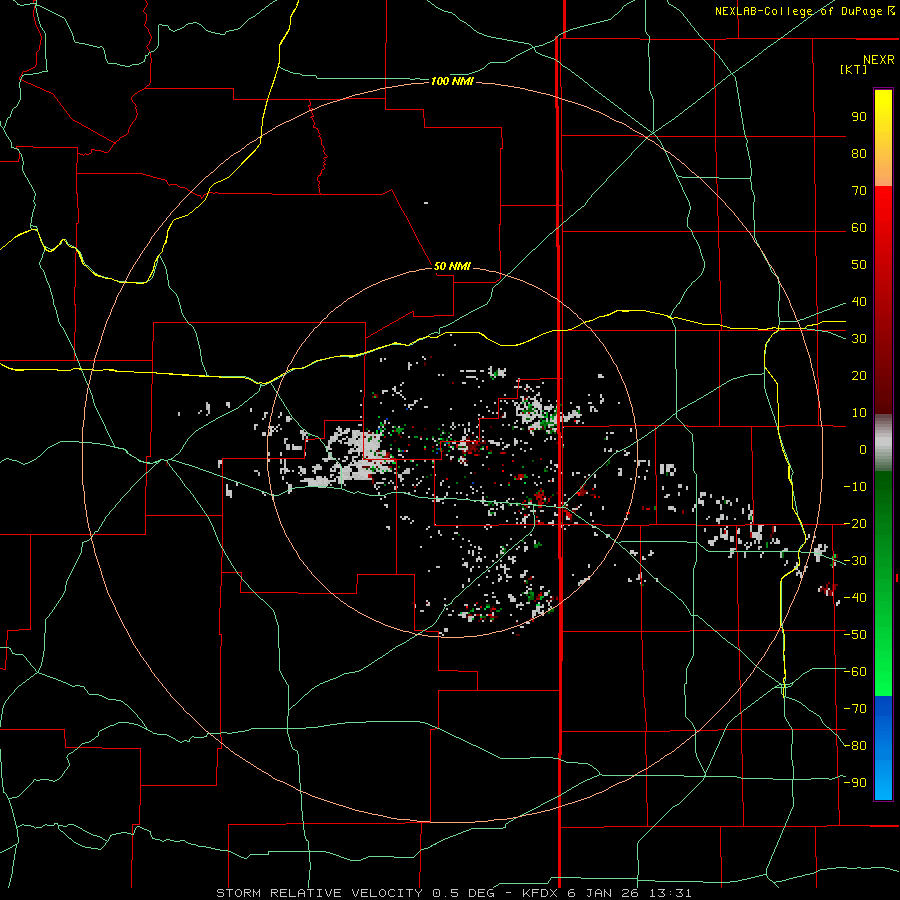This screenshot has height=900, width=900.
Task: Click the 100 NMI range ring label
Action: (452, 82)
